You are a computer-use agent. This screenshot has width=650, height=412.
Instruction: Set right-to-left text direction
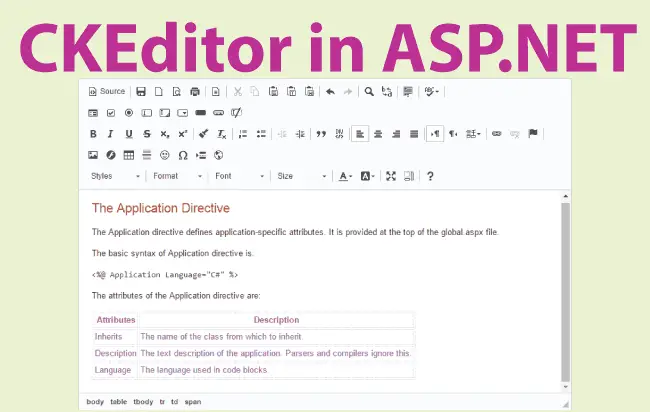tap(453, 134)
